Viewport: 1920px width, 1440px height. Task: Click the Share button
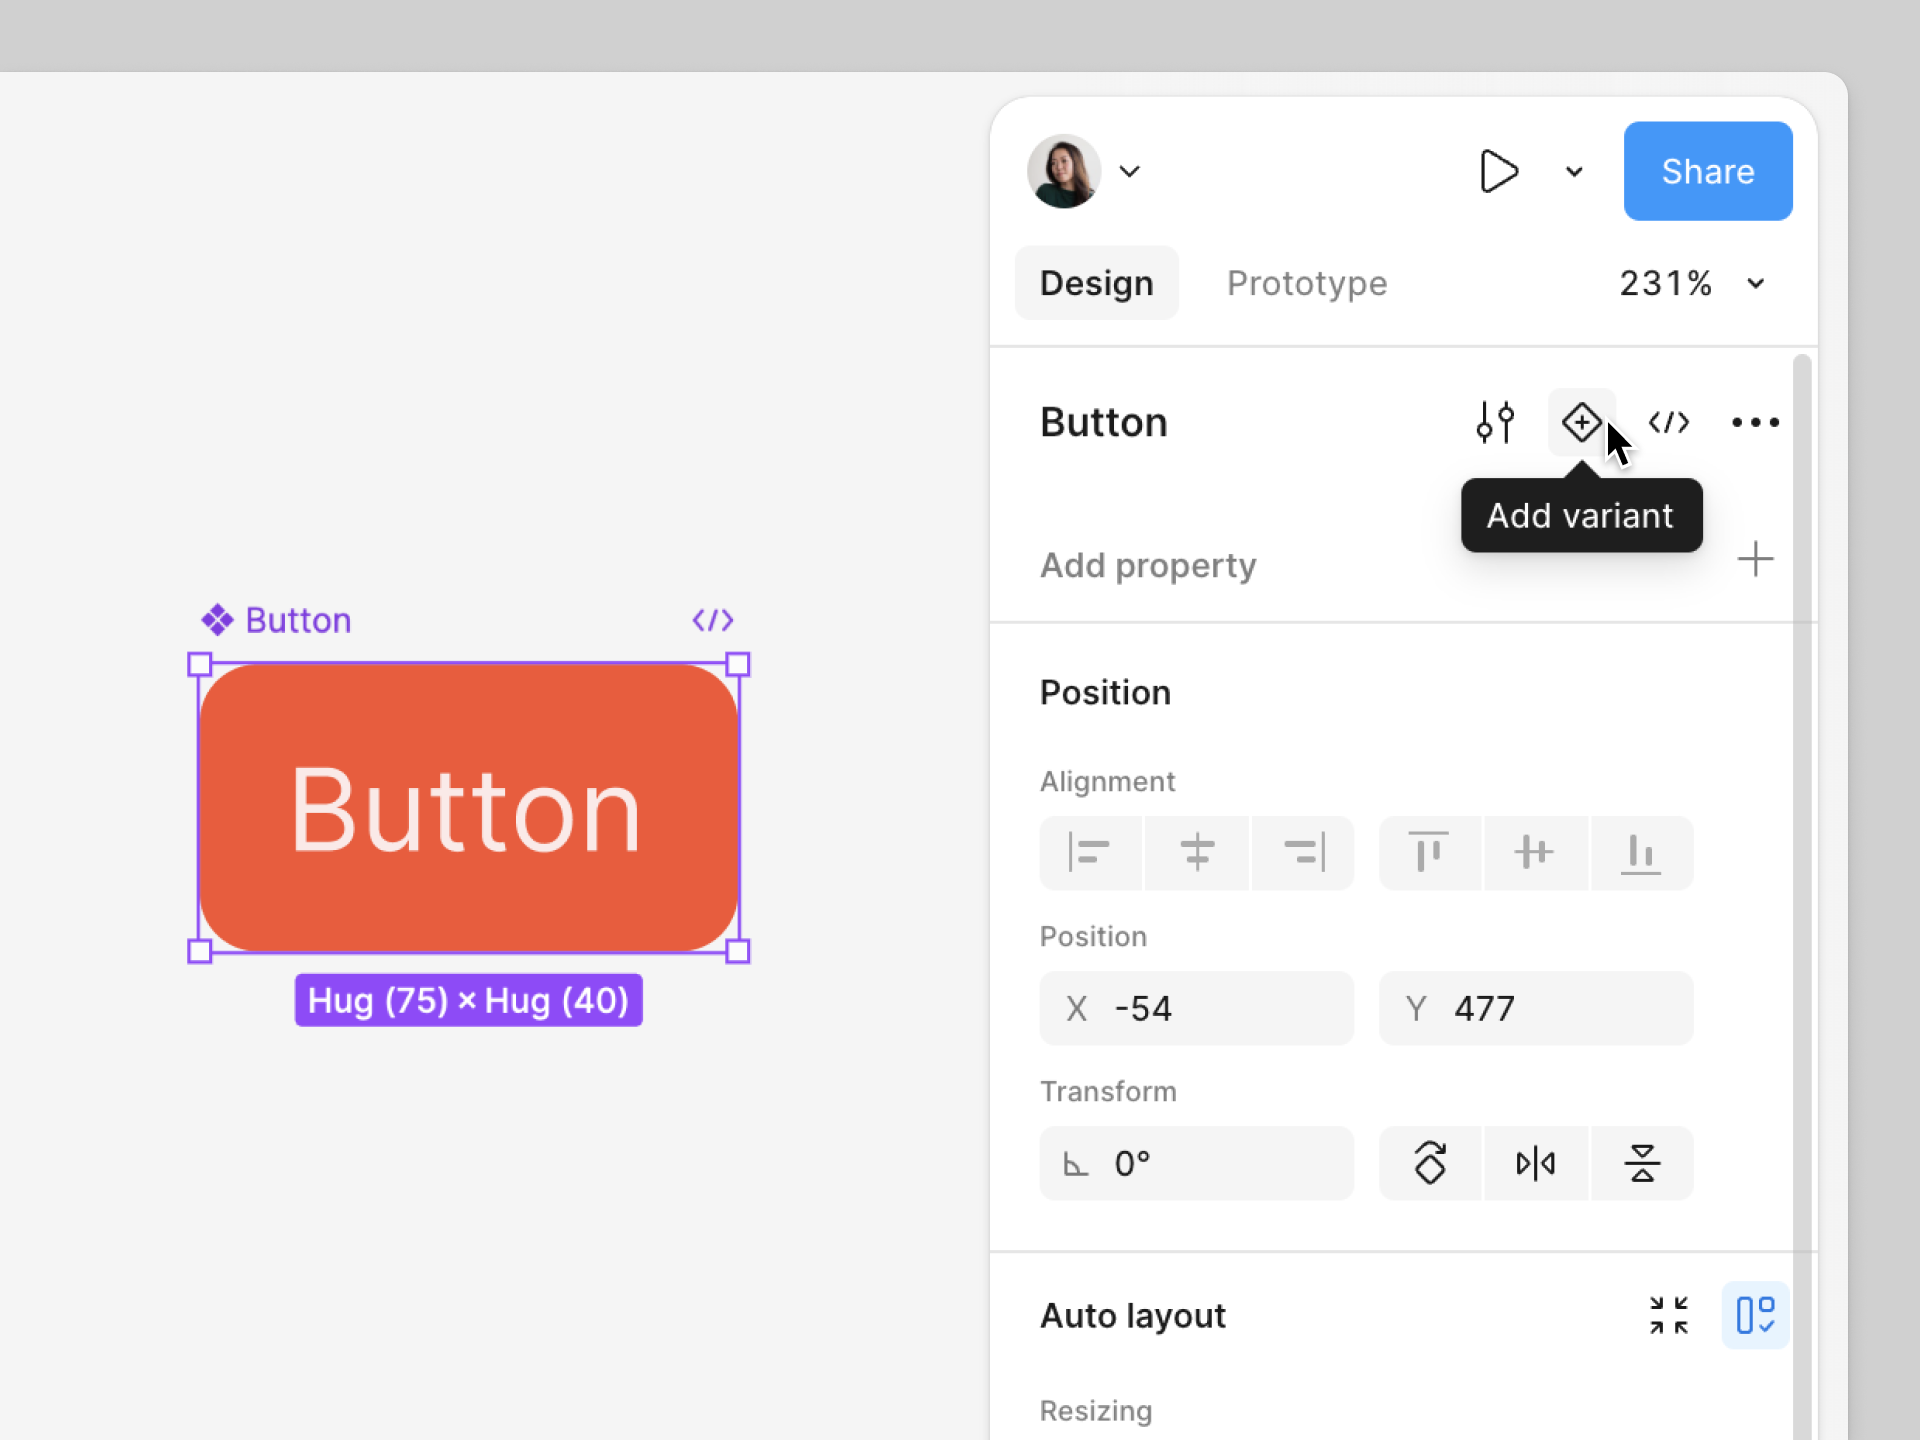[1707, 171]
